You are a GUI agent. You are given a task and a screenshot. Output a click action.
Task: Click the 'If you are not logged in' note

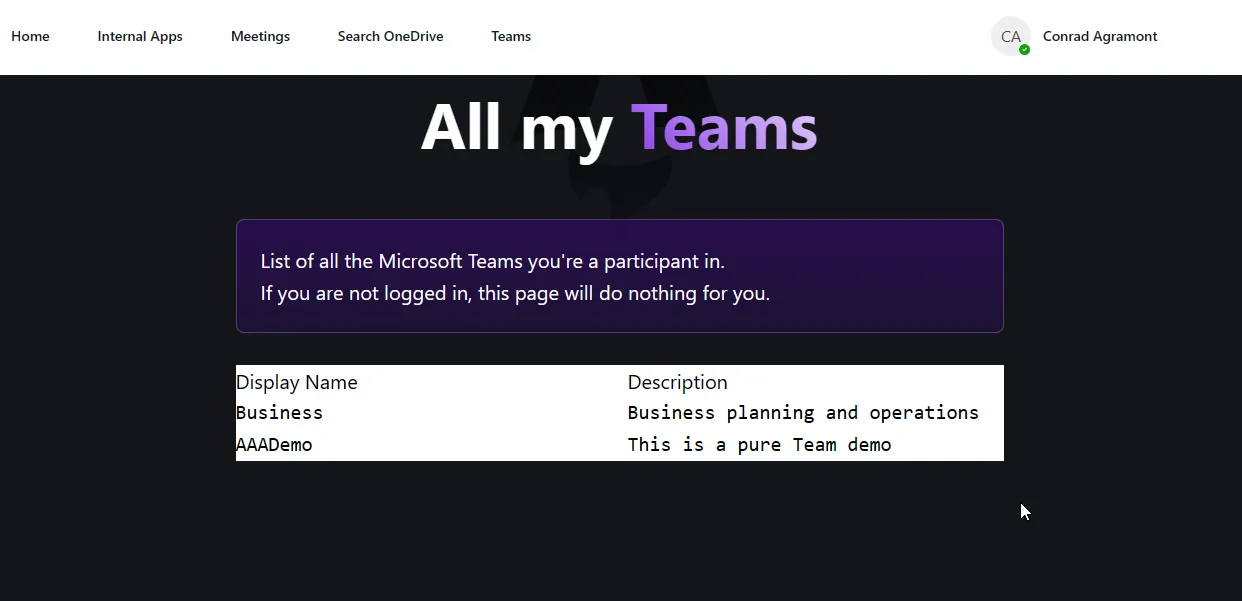tap(515, 293)
